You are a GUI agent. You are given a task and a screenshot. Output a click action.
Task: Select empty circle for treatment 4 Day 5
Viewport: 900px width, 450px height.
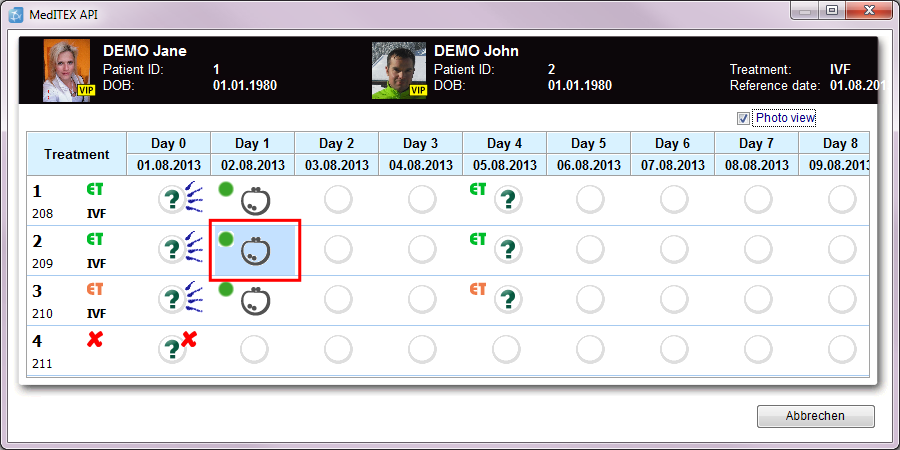590,350
